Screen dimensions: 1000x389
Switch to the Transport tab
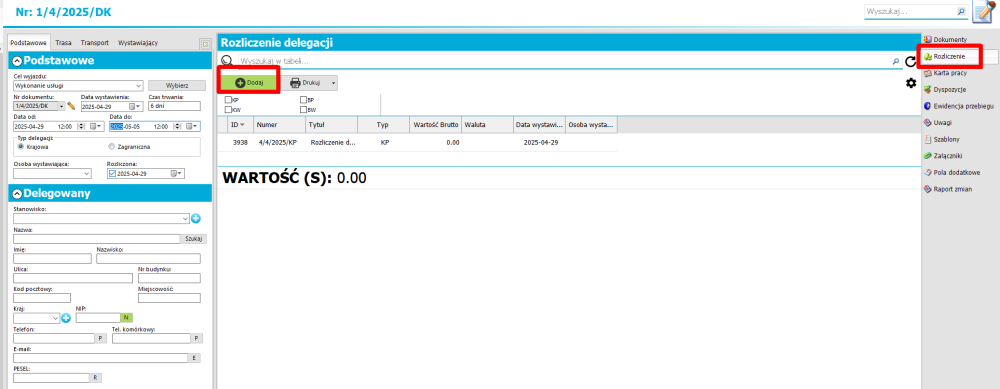(94, 43)
